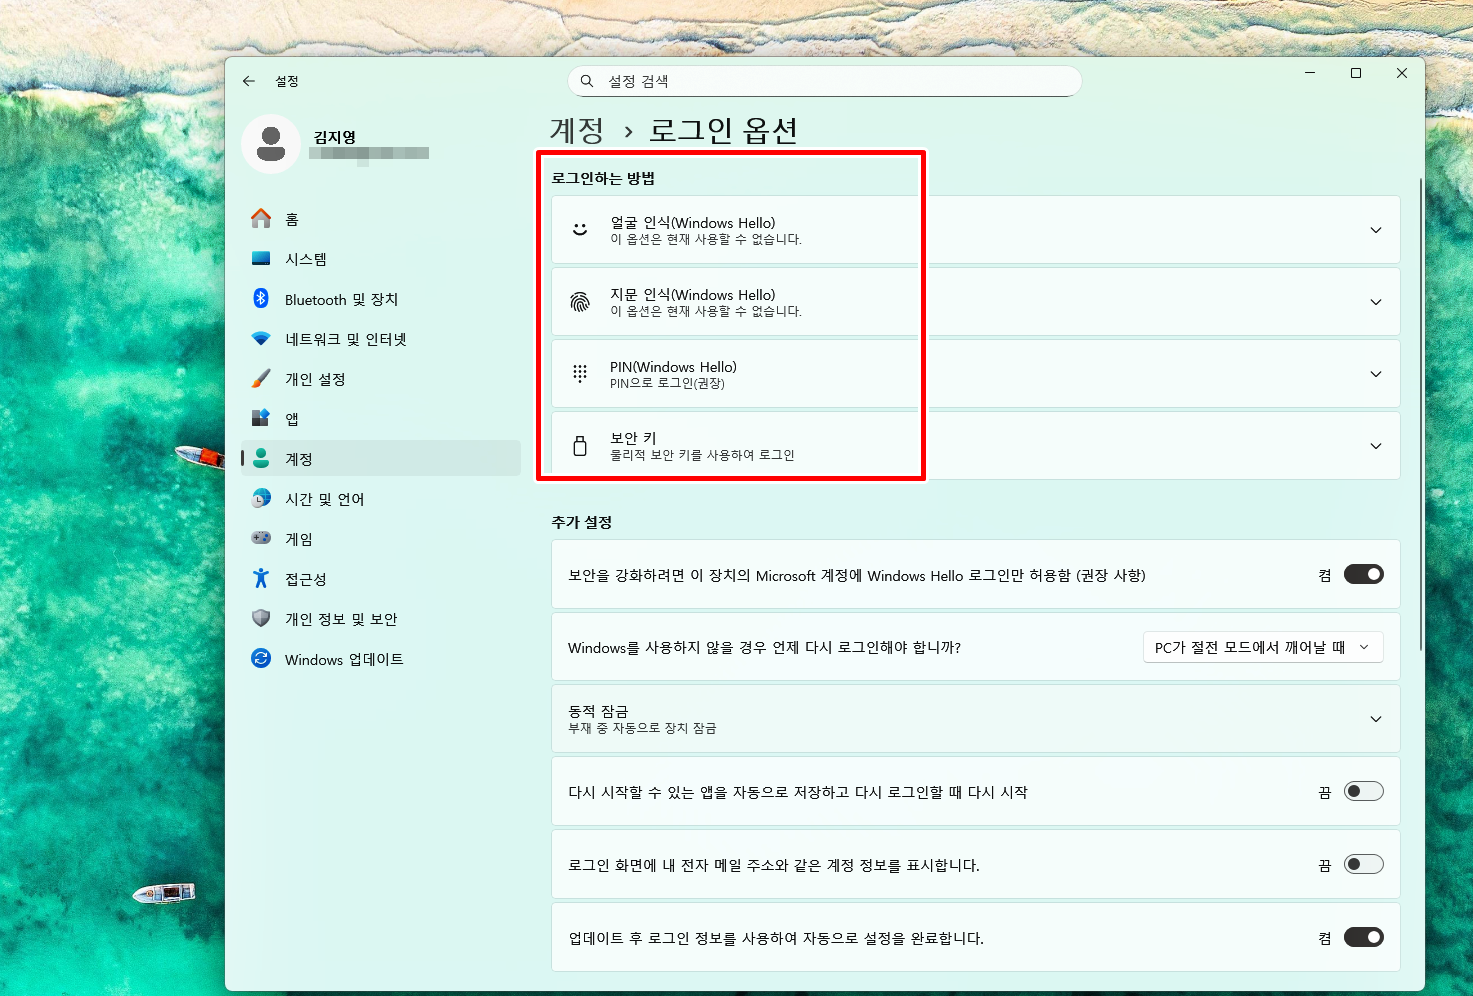Click the user profile avatar
The width and height of the screenshot is (1473, 996).
coord(271,144)
